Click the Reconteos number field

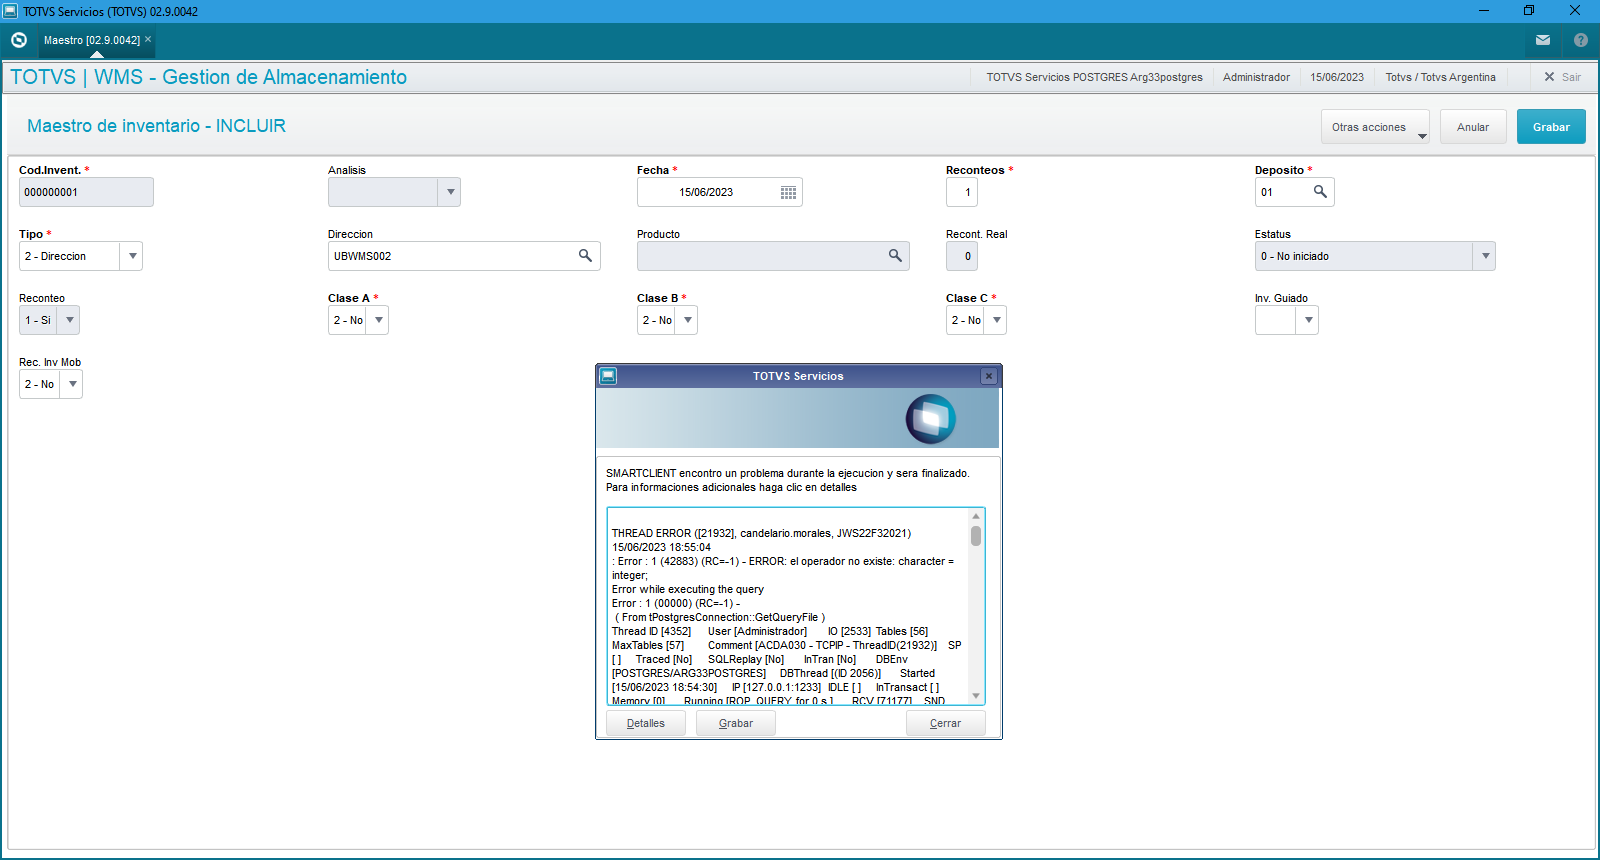click(962, 192)
